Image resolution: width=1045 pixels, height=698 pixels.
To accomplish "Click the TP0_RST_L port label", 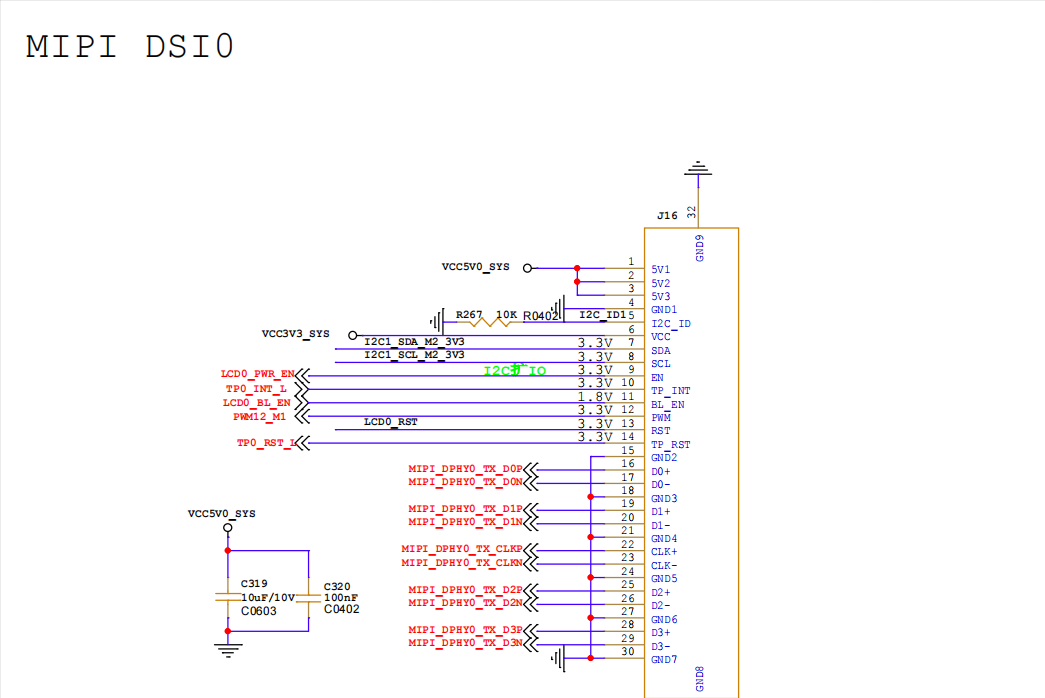I will pos(266,443).
